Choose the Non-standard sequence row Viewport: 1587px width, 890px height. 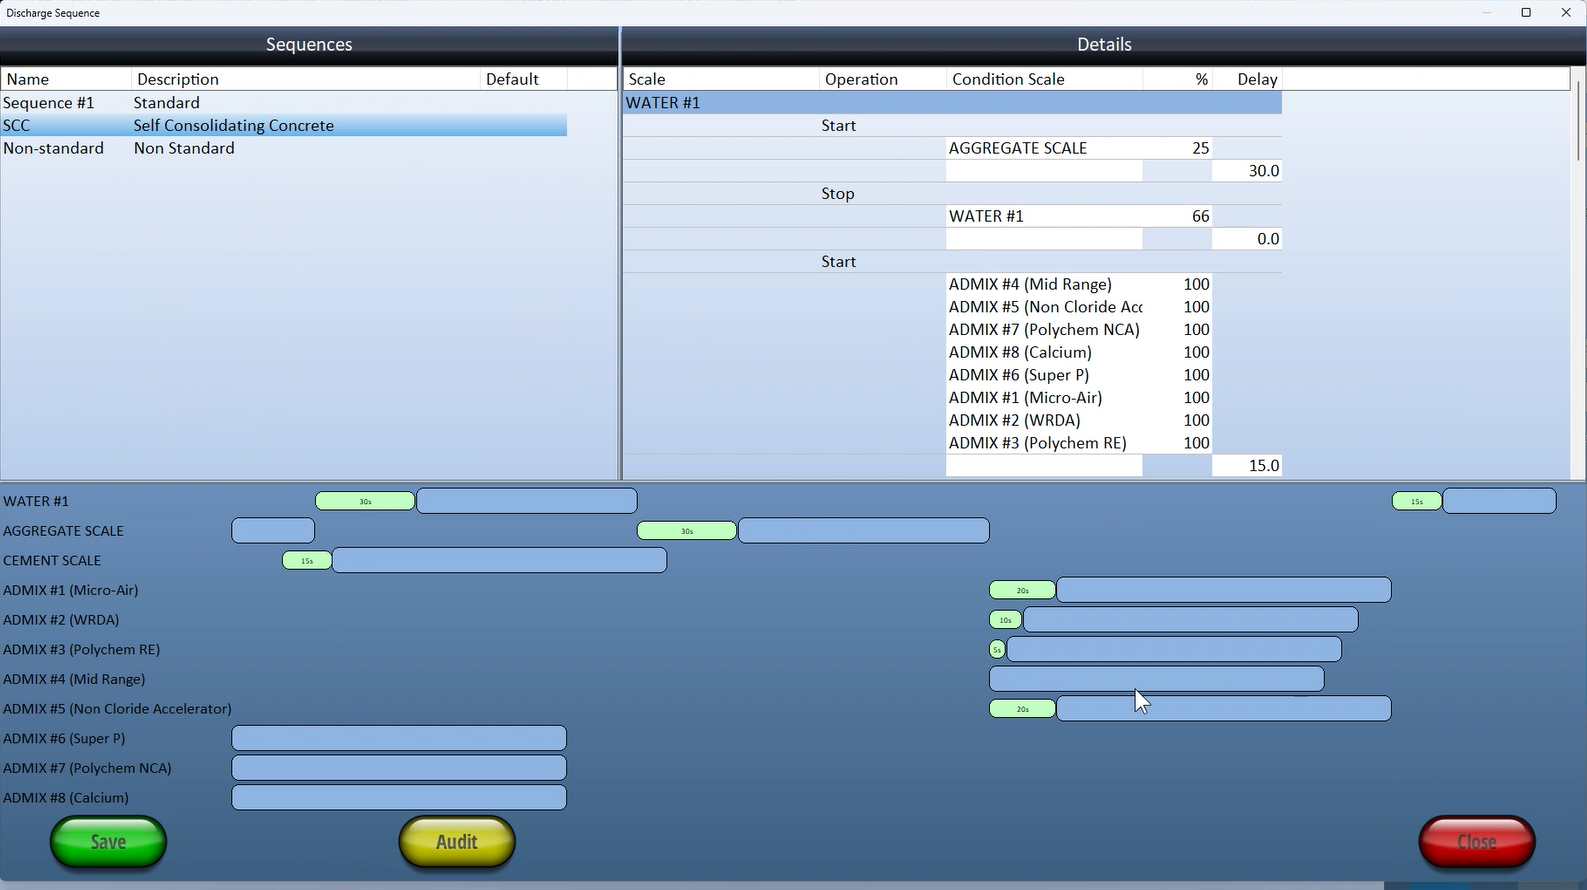284,148
